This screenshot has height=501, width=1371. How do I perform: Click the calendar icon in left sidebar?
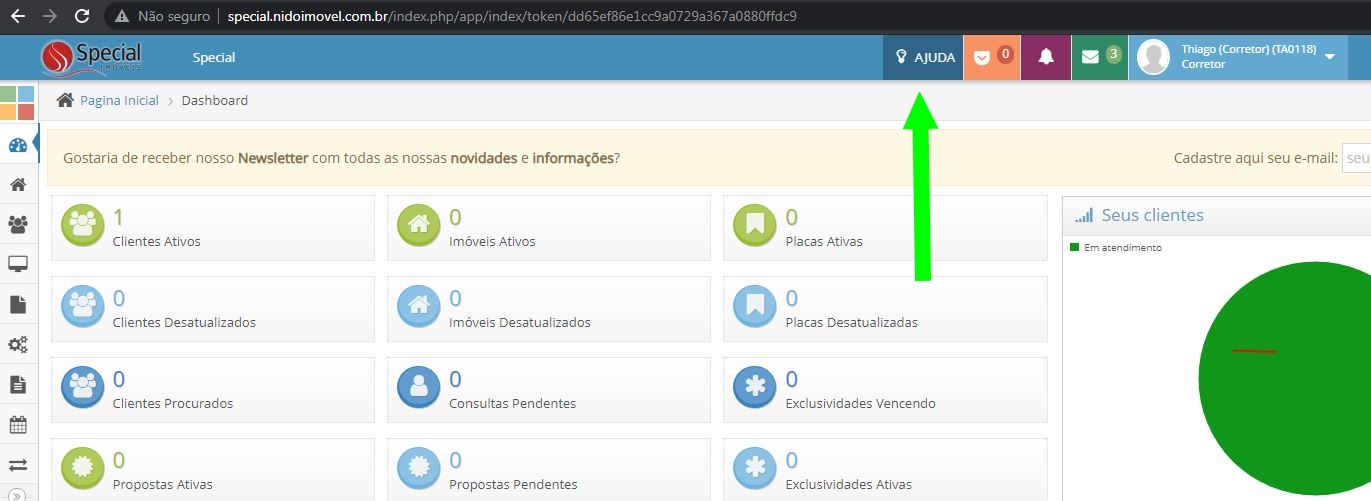(18, 424)
